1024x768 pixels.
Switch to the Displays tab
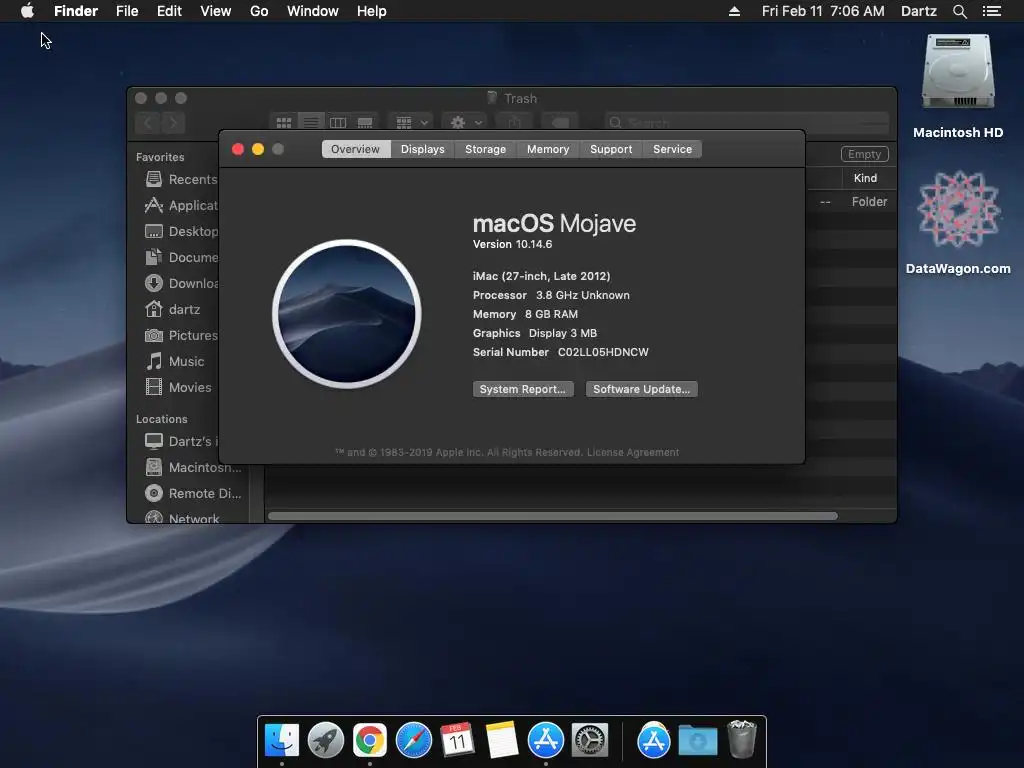click(x=423, y=149)
